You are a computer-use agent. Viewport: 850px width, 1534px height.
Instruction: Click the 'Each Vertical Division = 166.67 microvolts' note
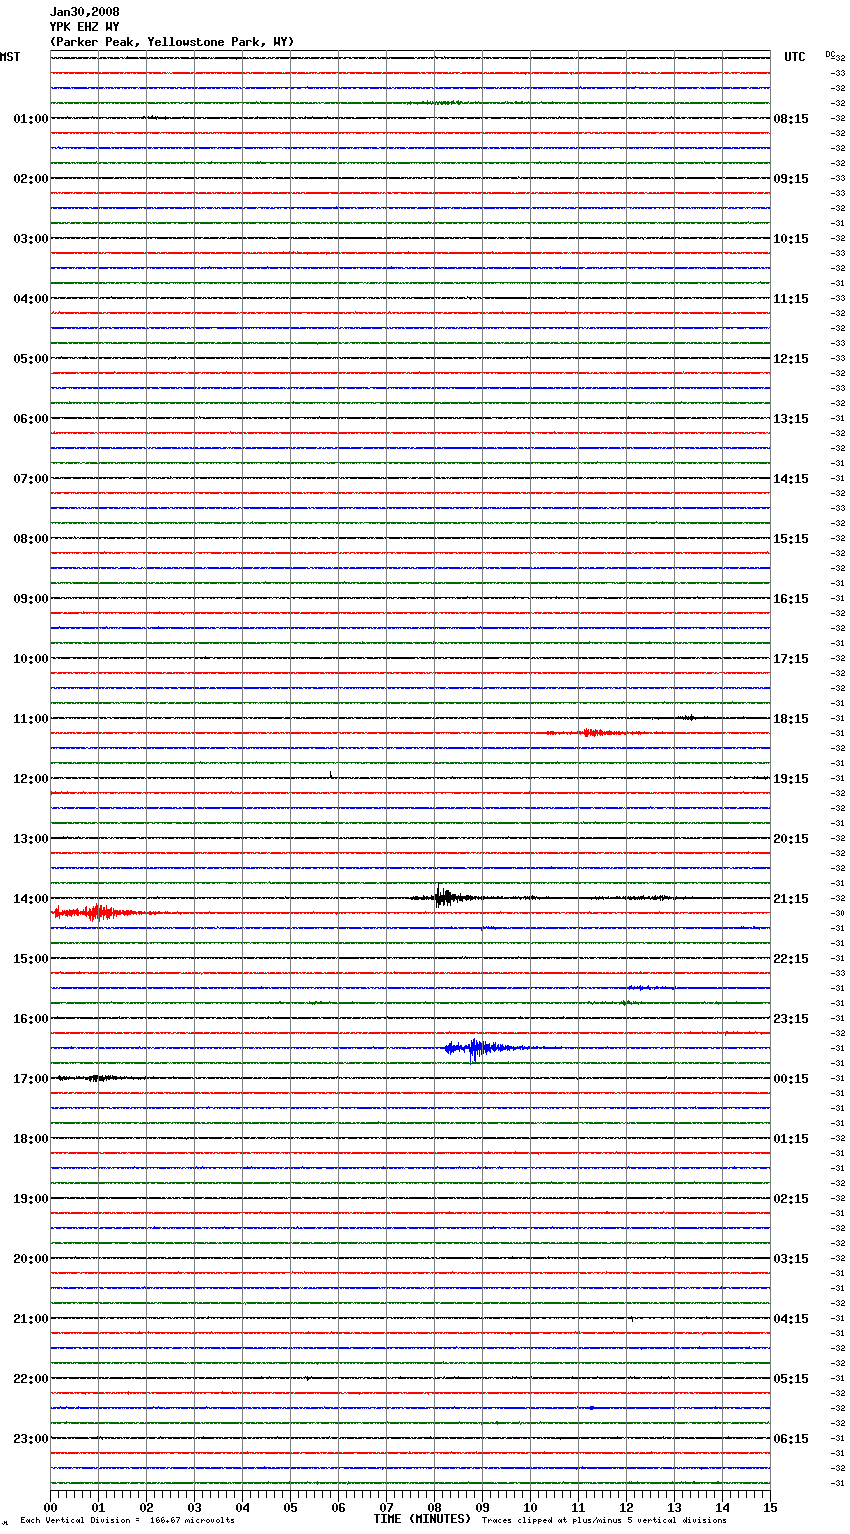pyautogui.click(x=127, y=1520)
